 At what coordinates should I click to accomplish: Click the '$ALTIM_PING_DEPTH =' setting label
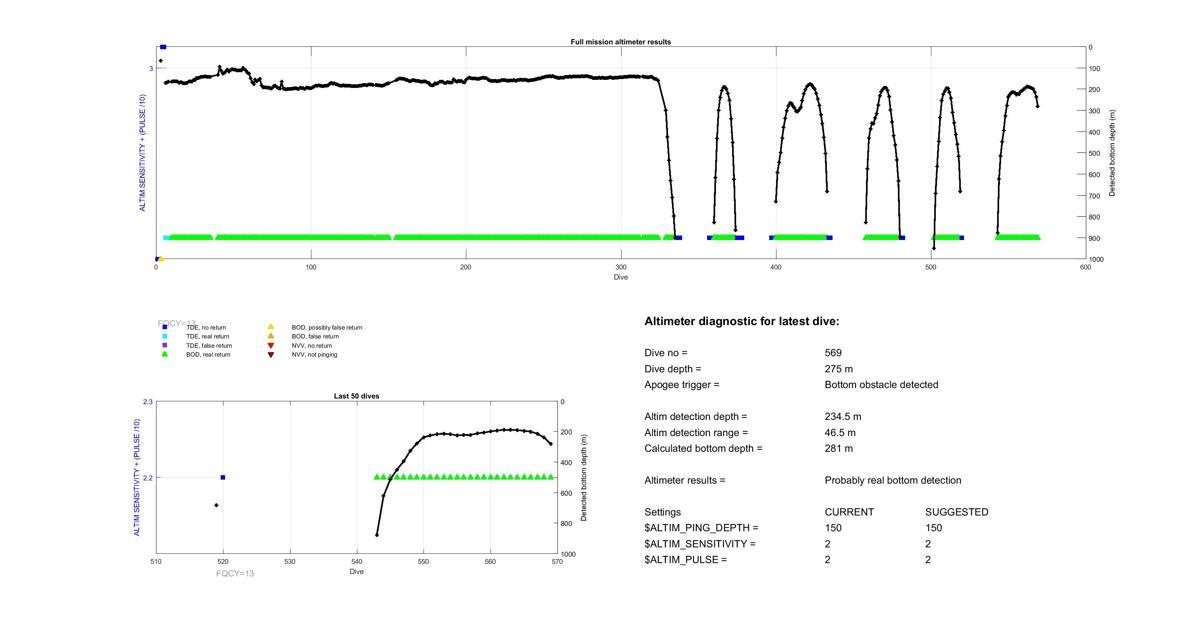click(x=701, y=528)
